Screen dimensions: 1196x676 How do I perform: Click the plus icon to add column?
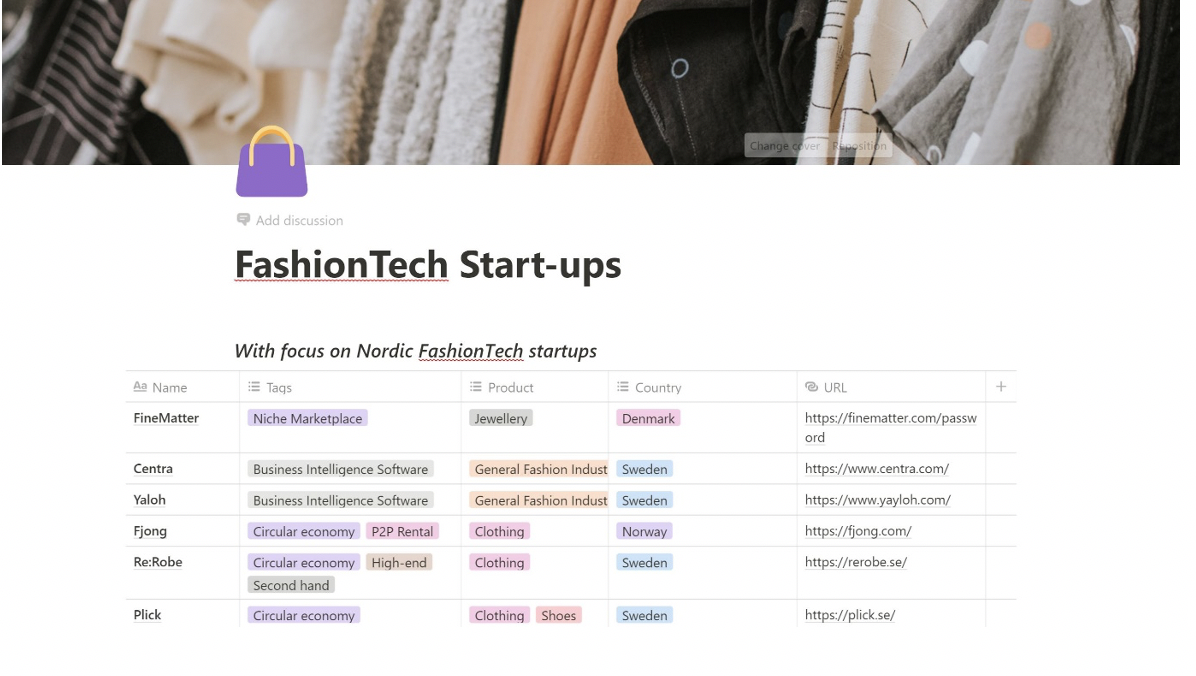coord(1001,387)
